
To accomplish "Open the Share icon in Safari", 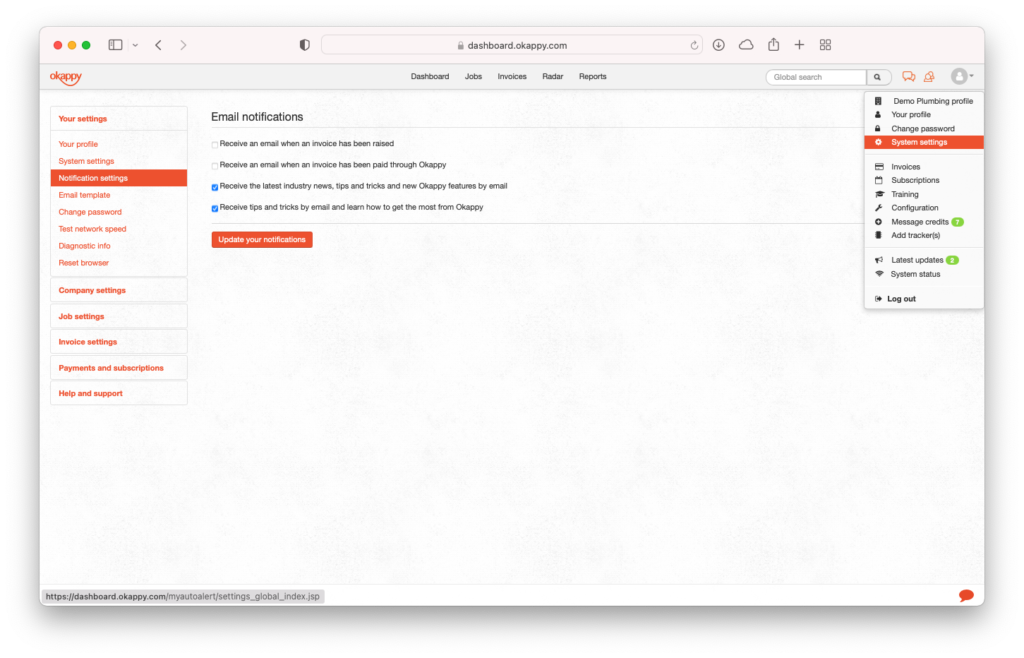I will click(x=774, y=44).
